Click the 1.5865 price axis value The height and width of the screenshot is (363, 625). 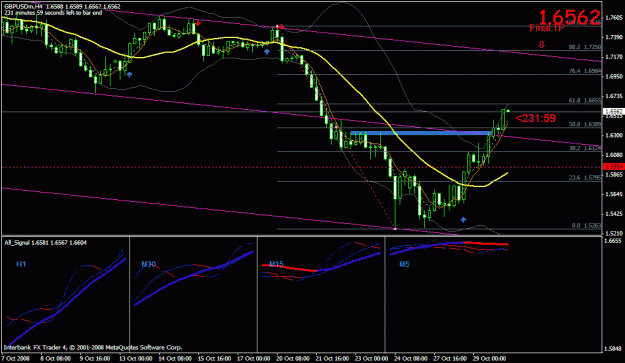[614, 175]
